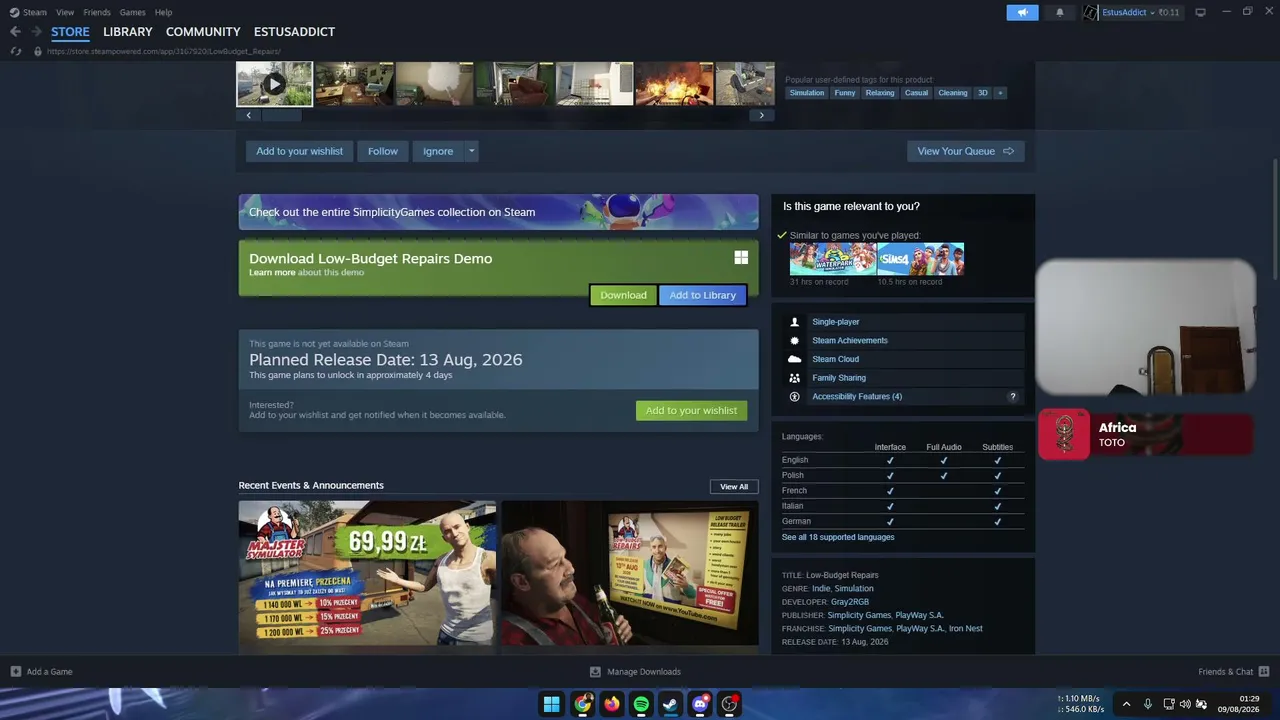Click the EstusAddict profile avatar
The width and height of the screenshot is (1280, 720).
tap(1090, 12)
